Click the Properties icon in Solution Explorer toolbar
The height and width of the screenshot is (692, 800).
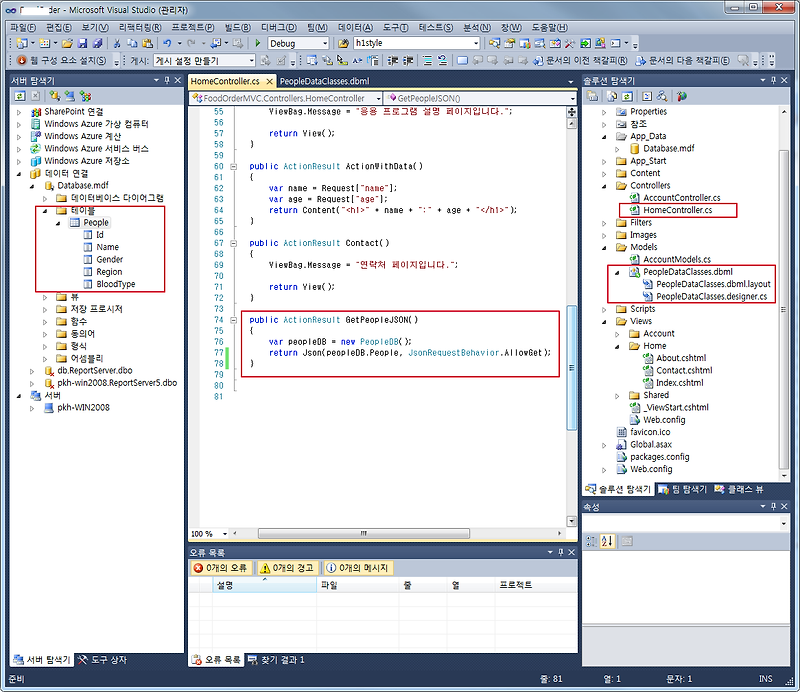coord(592,96)
